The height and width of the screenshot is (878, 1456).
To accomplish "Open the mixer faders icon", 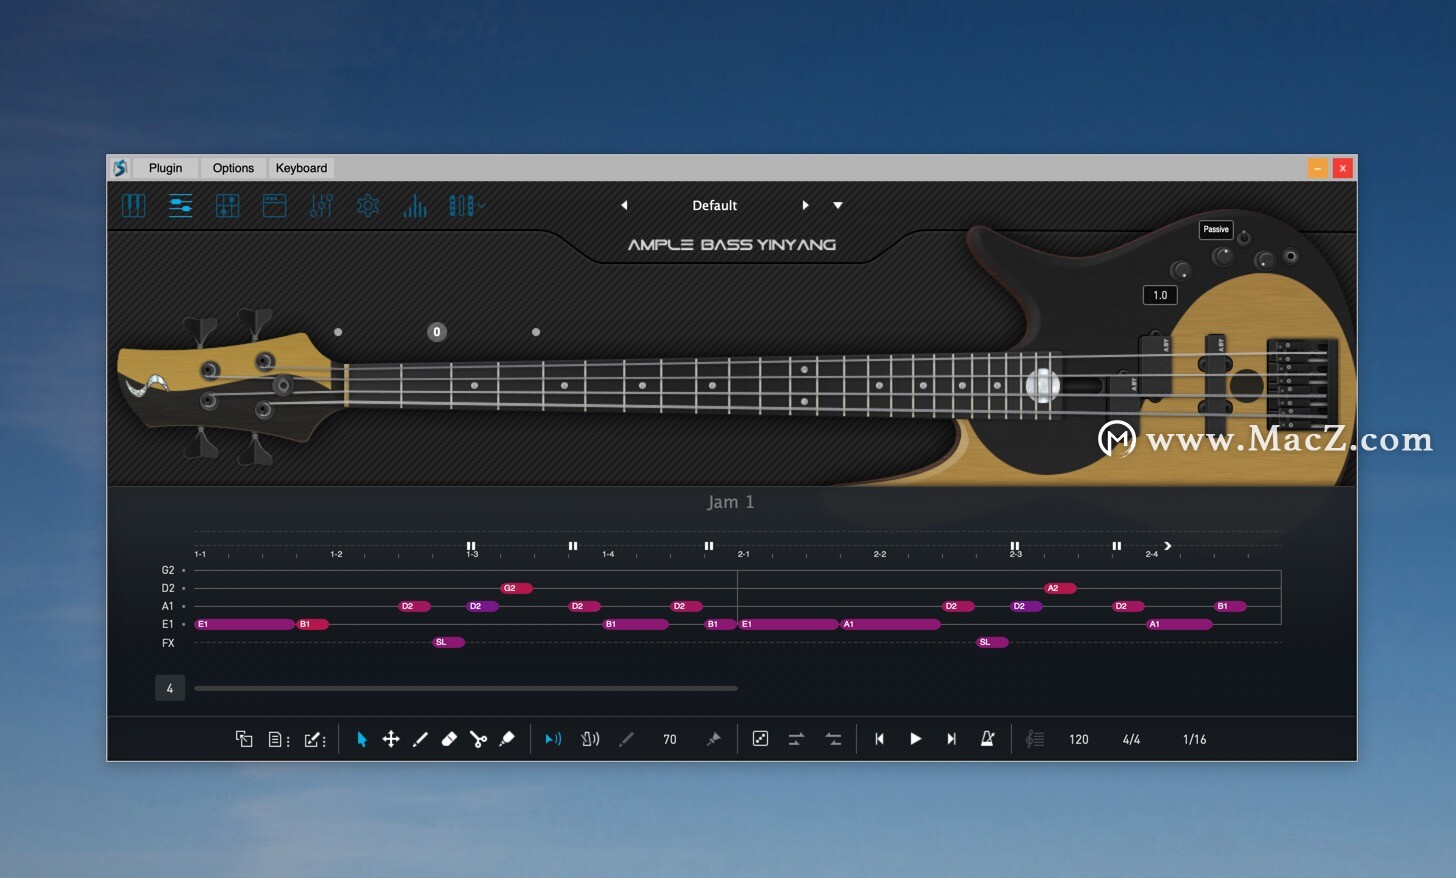I will click(x=321, y=206).
